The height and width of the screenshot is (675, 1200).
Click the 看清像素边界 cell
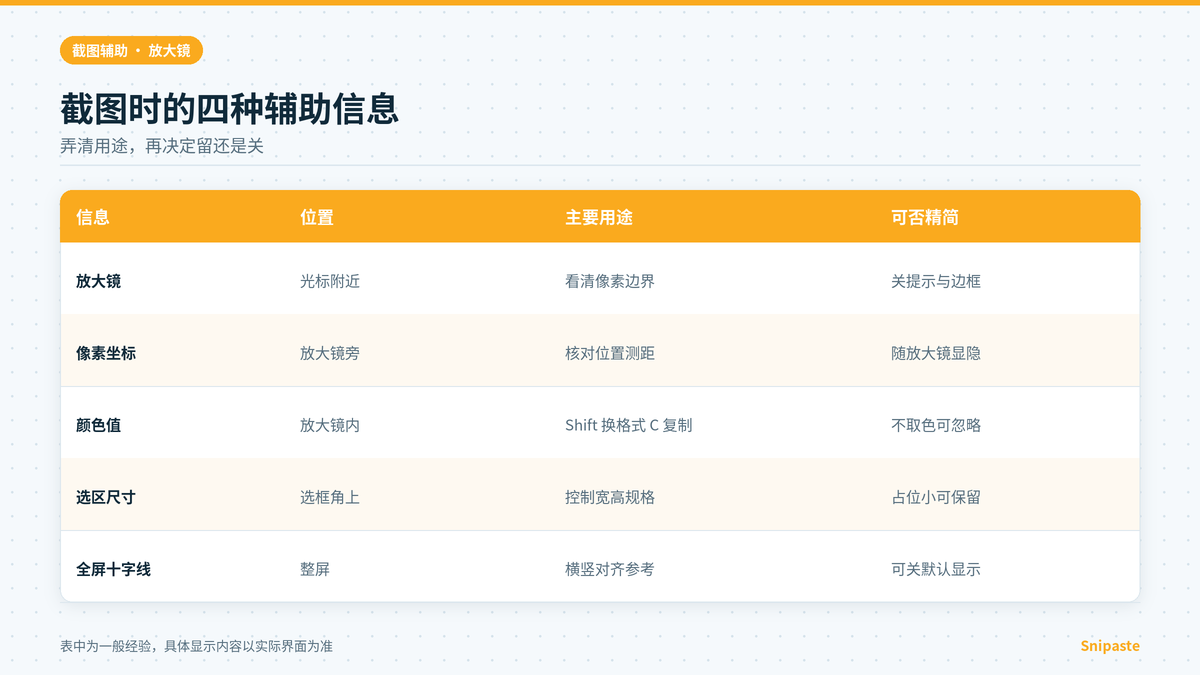610,281
